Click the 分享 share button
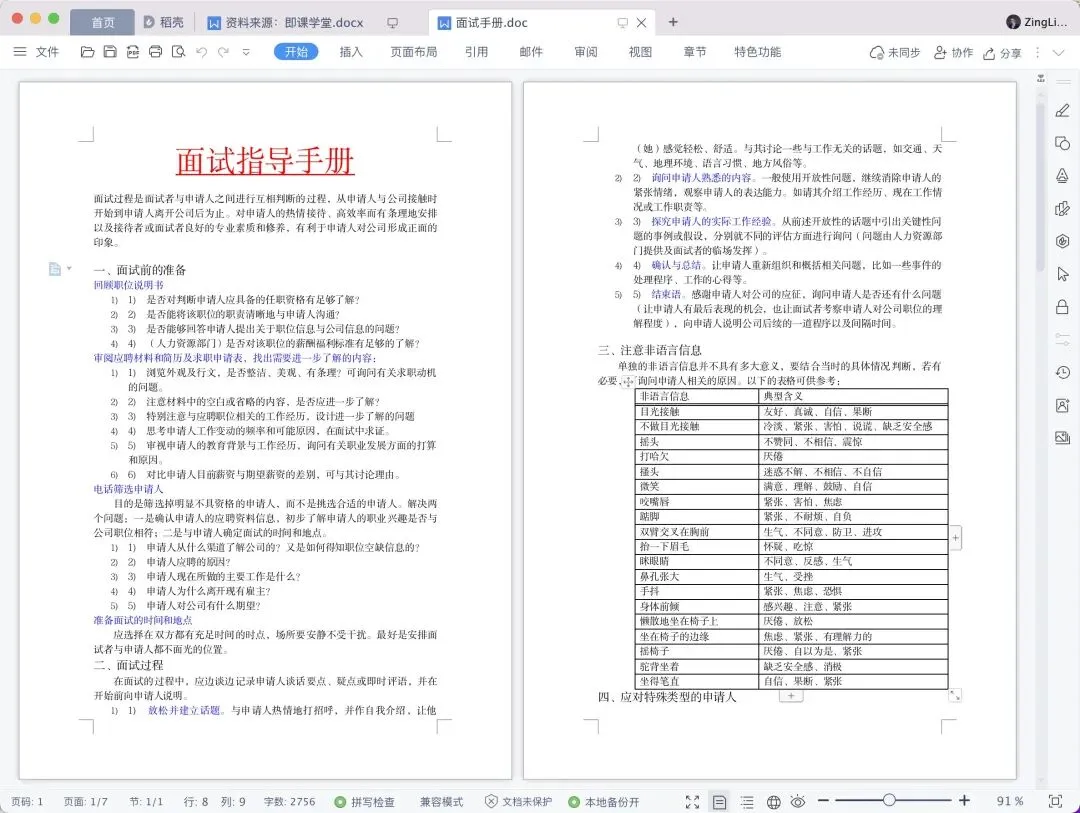The image size is (1080, 813). [1002, 53]
